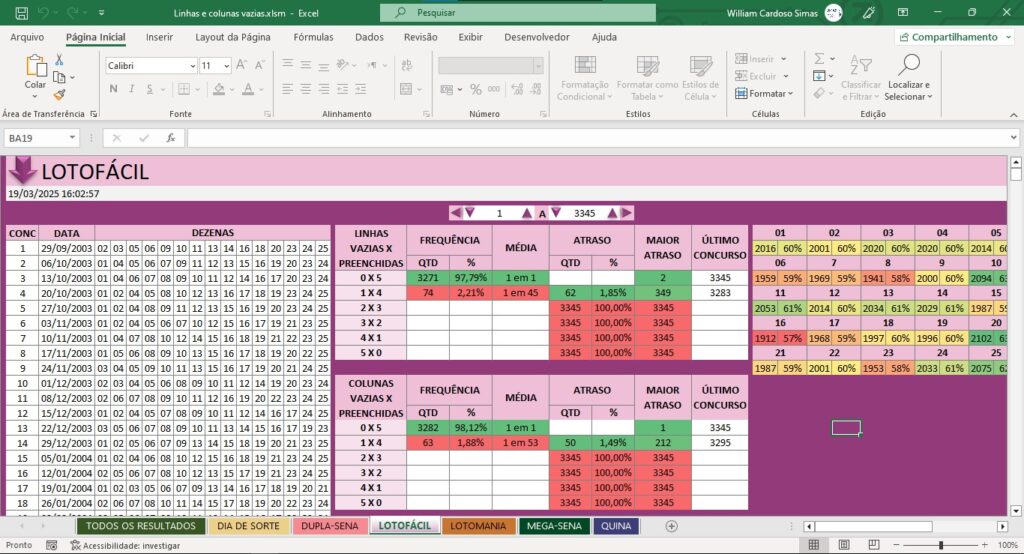
Task: Open Localizar e Selecionar menu
Action: (908, 78)
